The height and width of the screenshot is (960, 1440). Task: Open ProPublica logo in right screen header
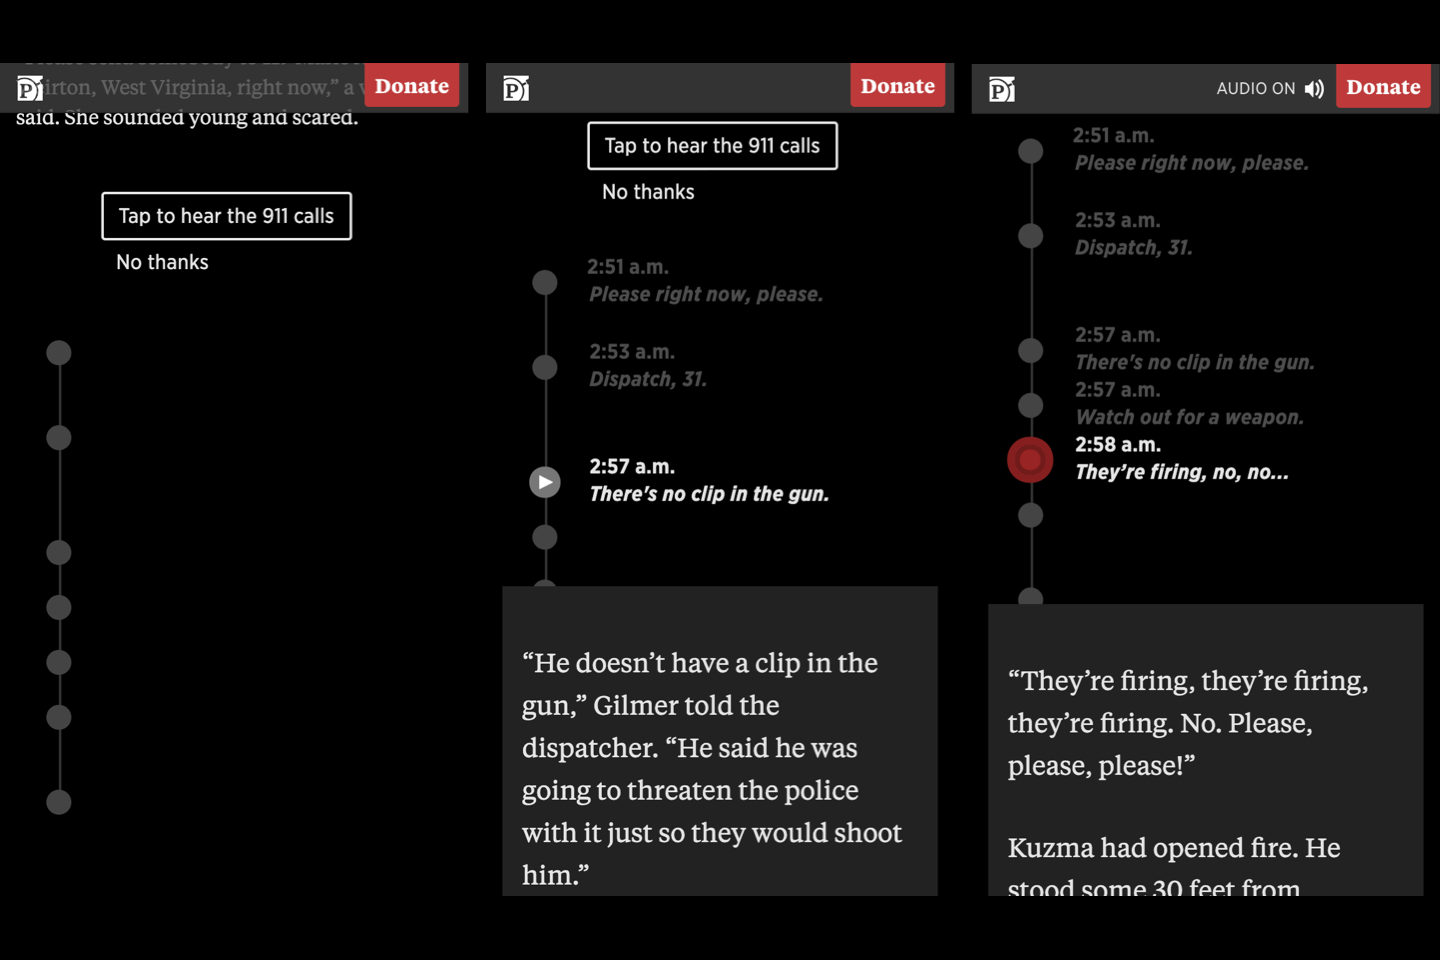[x=1002, y=89]
